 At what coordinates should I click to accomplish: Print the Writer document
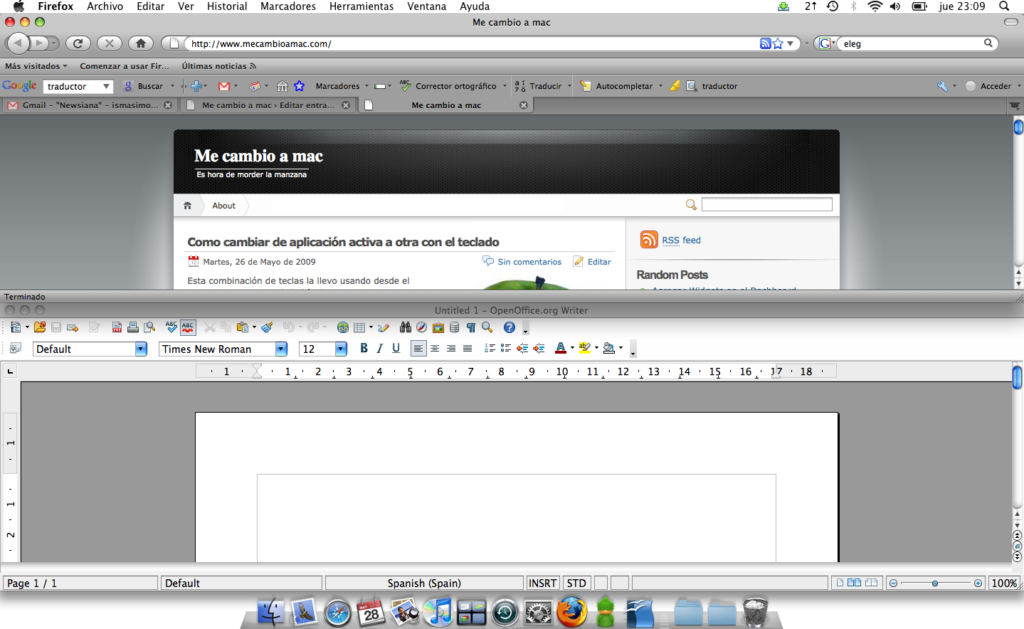point(133,327)
